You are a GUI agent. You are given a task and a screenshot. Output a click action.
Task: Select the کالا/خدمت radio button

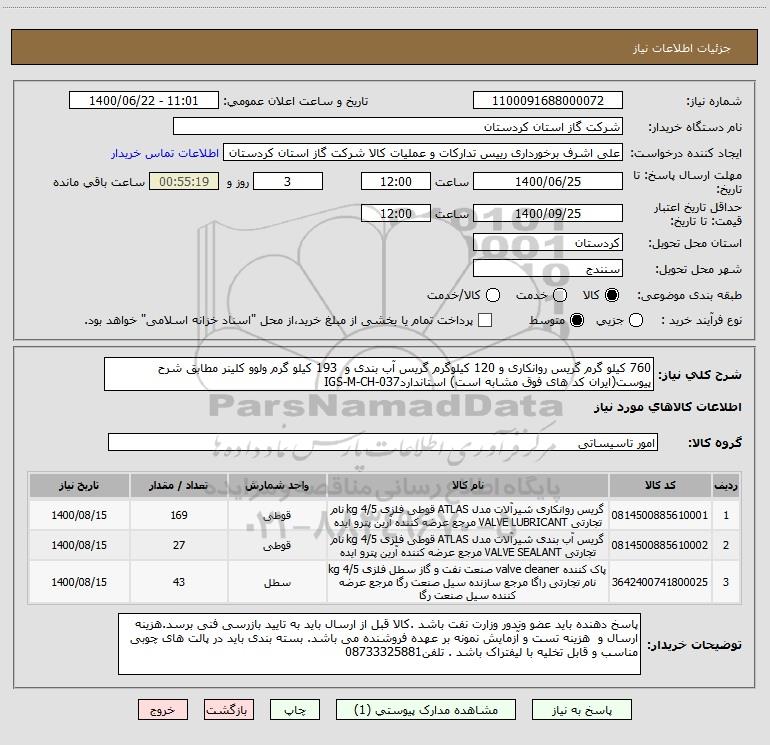tap(493, 295)
